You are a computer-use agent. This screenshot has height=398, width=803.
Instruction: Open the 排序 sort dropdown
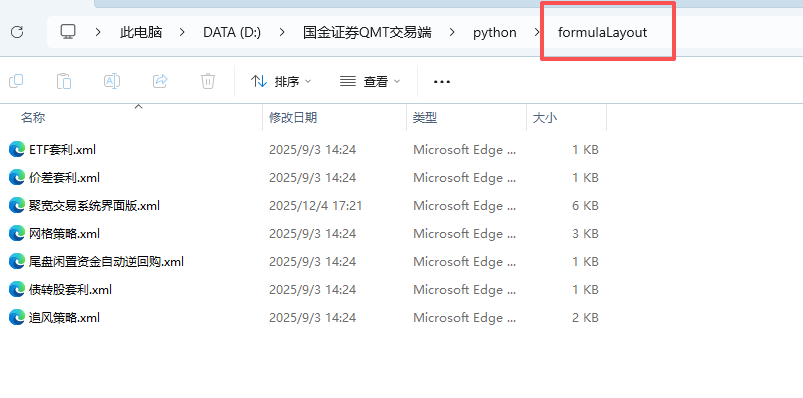point(281,81)
